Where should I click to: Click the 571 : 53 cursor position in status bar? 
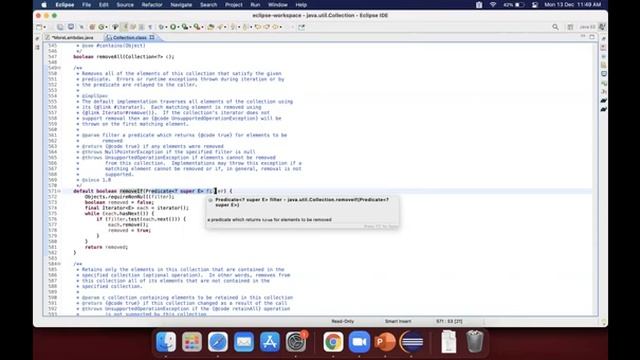[x=449, y=321]
